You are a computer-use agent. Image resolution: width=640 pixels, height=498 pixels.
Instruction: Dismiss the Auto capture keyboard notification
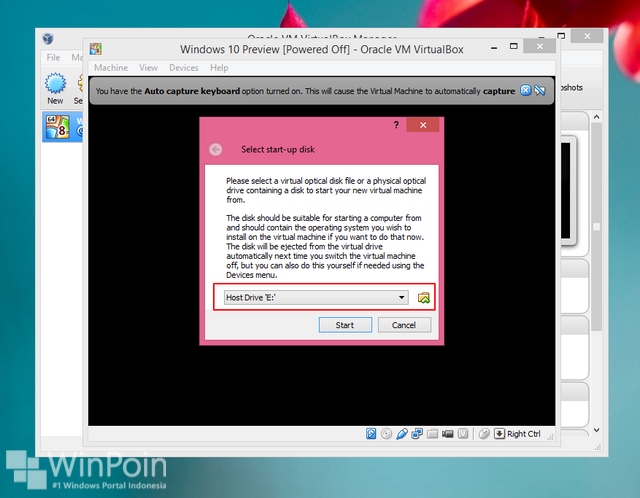(x=525, y=91)
